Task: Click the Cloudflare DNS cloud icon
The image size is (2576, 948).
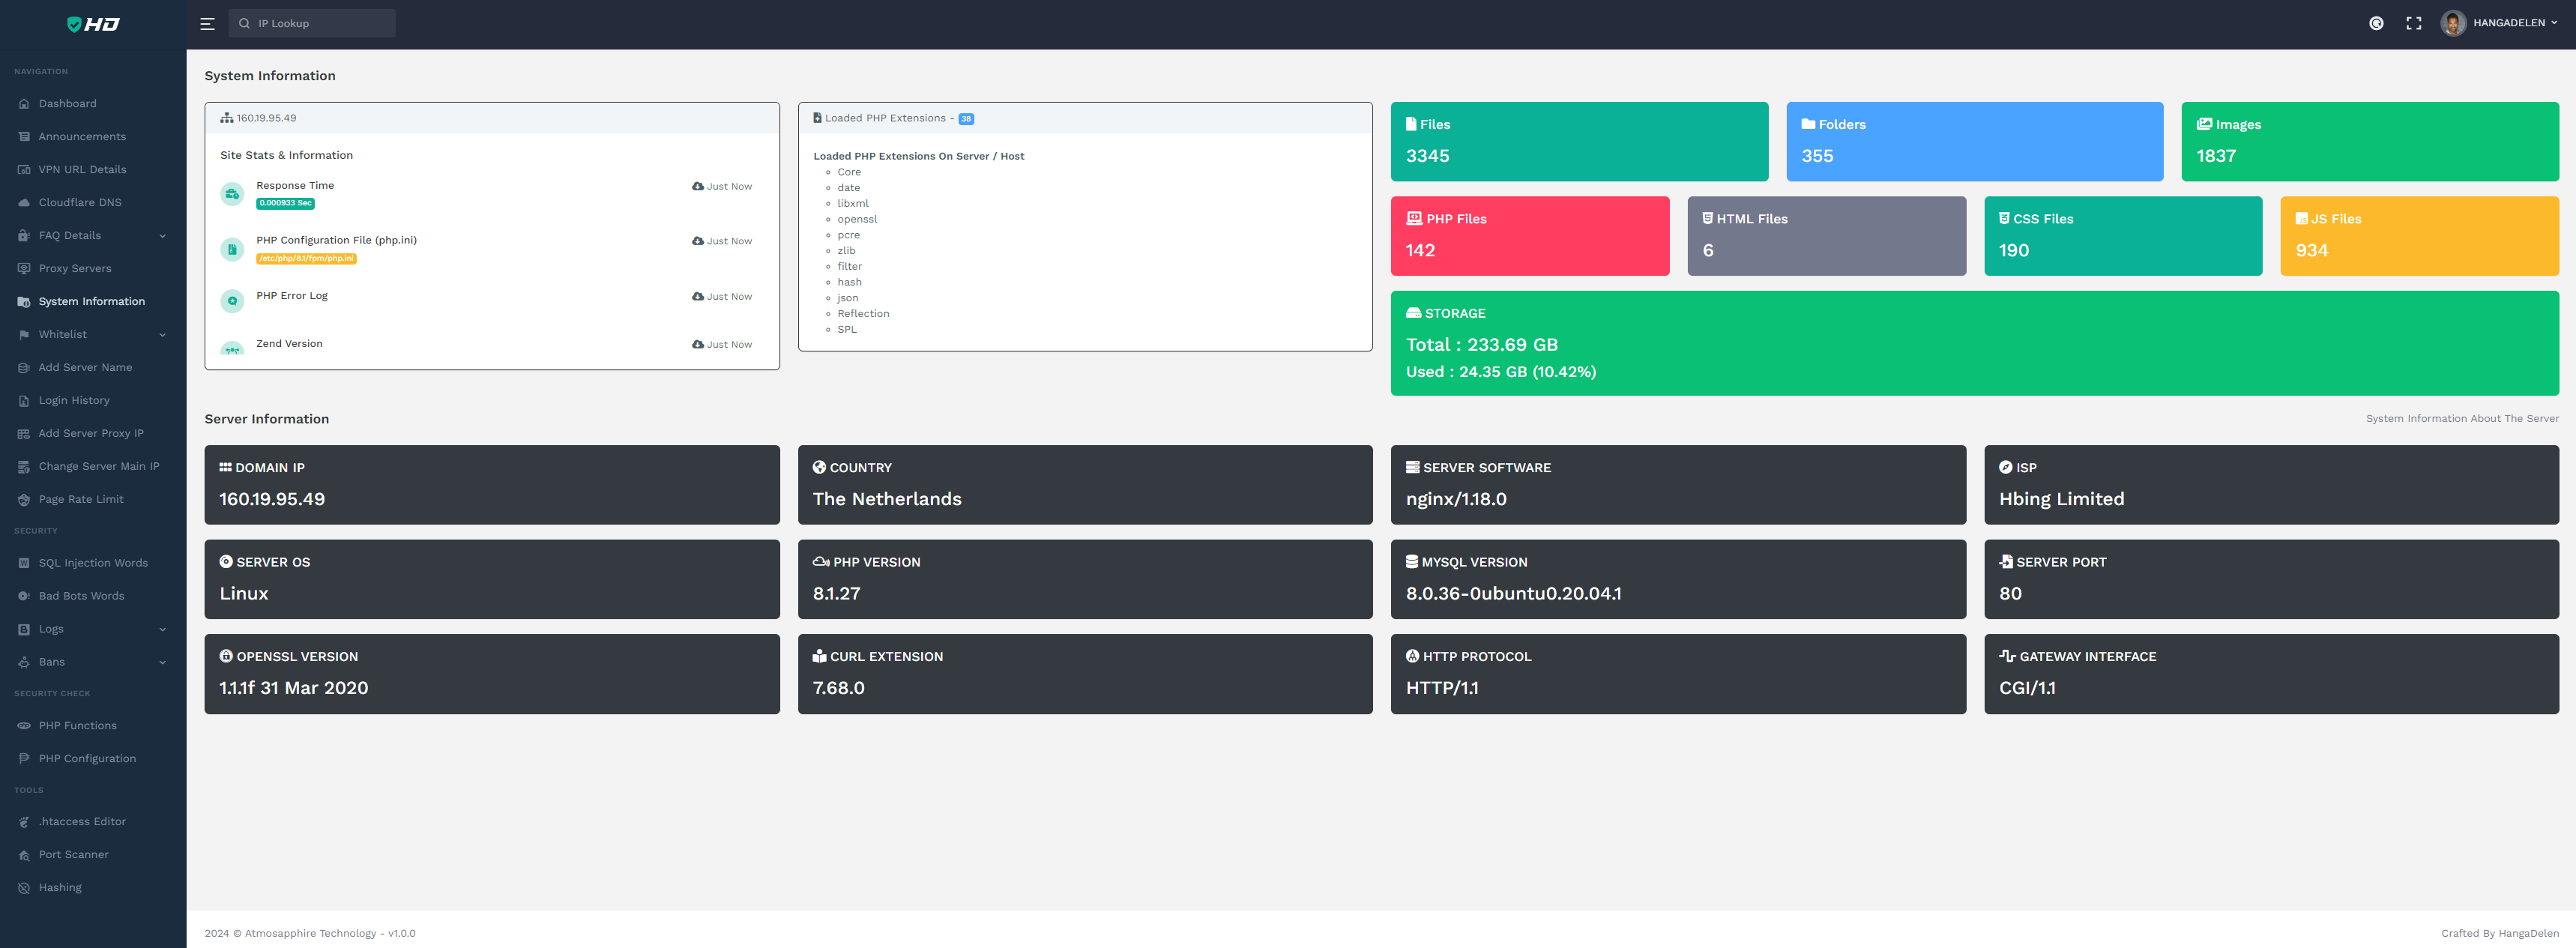Action: coord(24,203)
